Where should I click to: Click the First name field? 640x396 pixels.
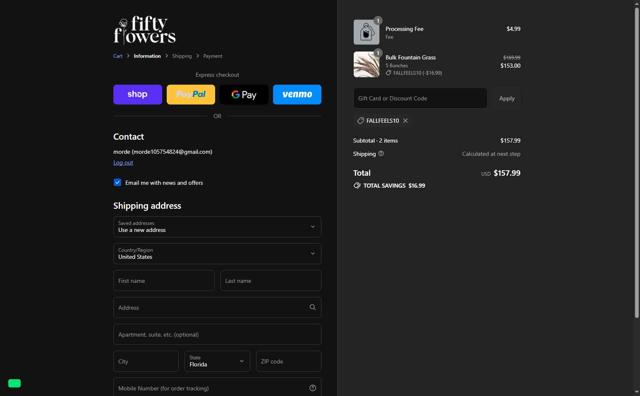[x=164, y=280]
